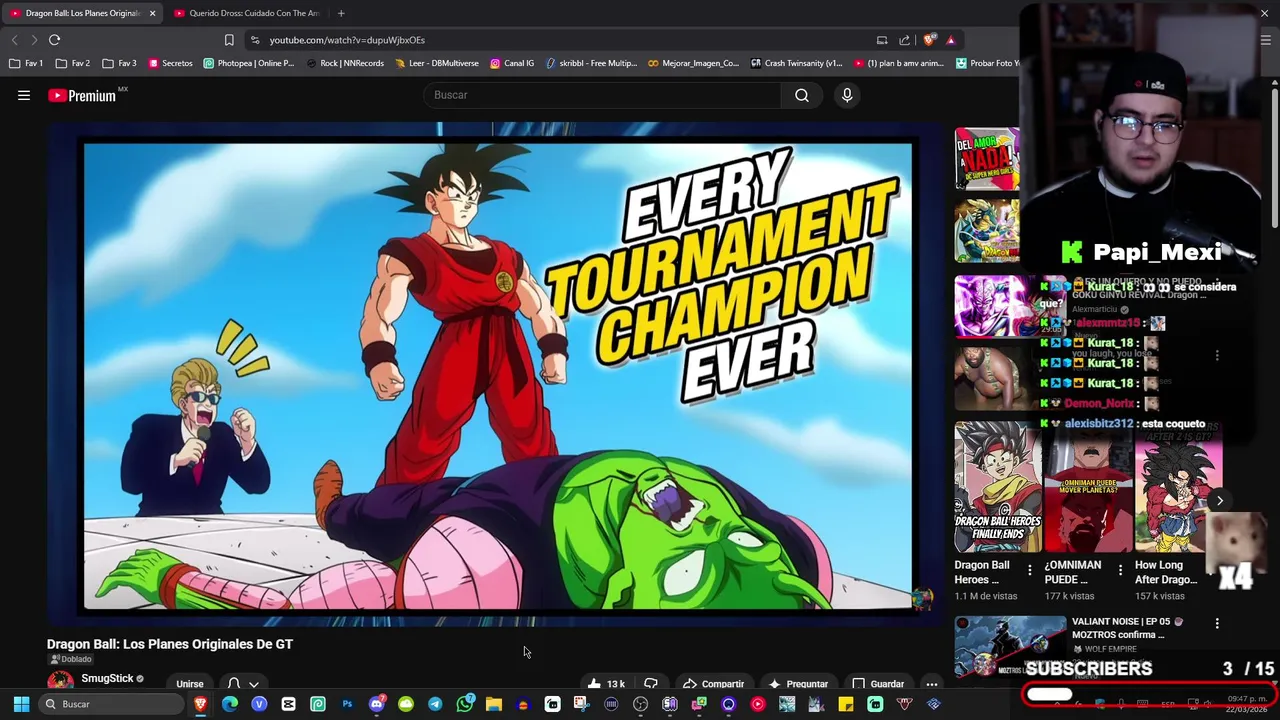1280x720 pixels.
Task: Open Telegram from the taskbar
Action: pos(435,704)
